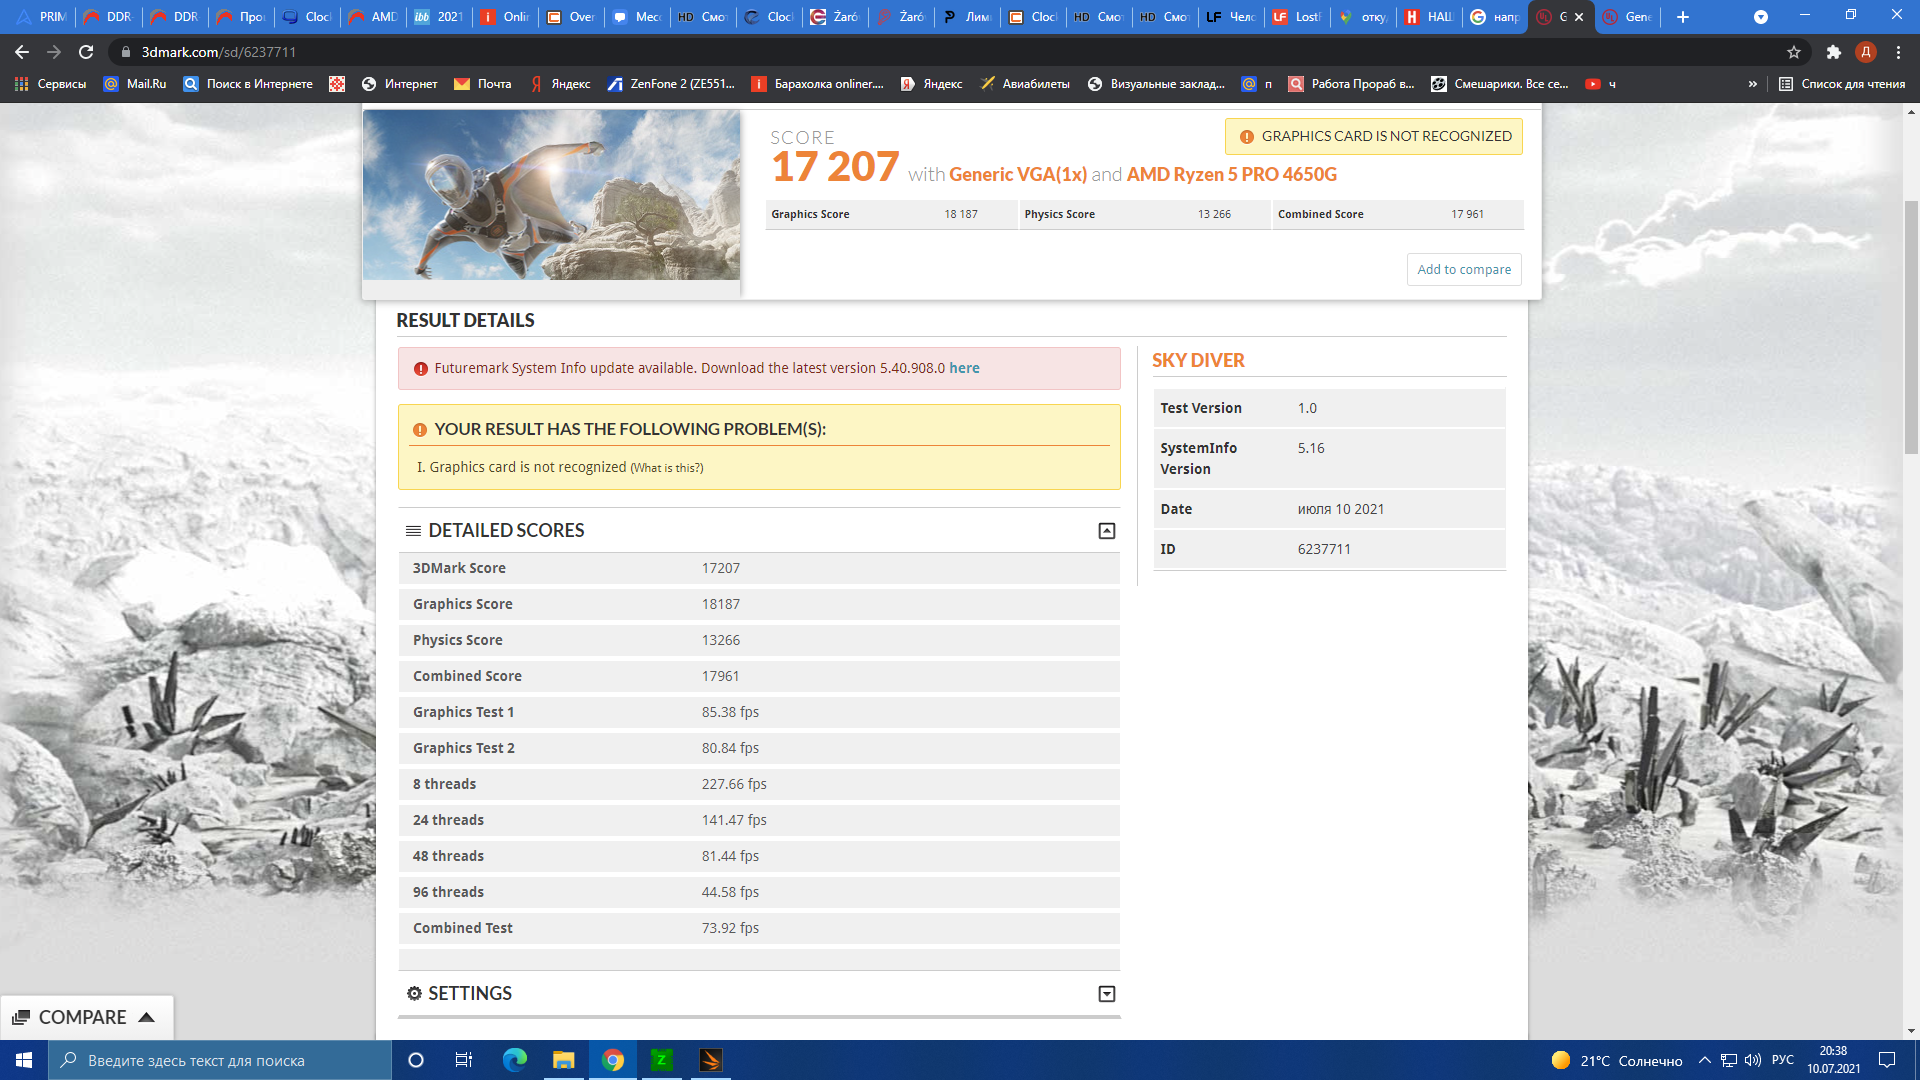Click the Windows search input field

[220, 1060]
